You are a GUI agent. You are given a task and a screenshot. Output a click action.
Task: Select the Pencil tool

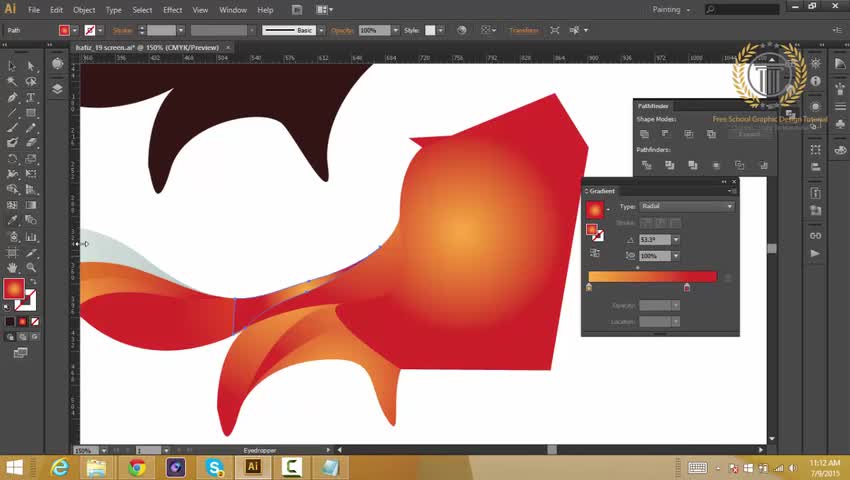point(31,128)
